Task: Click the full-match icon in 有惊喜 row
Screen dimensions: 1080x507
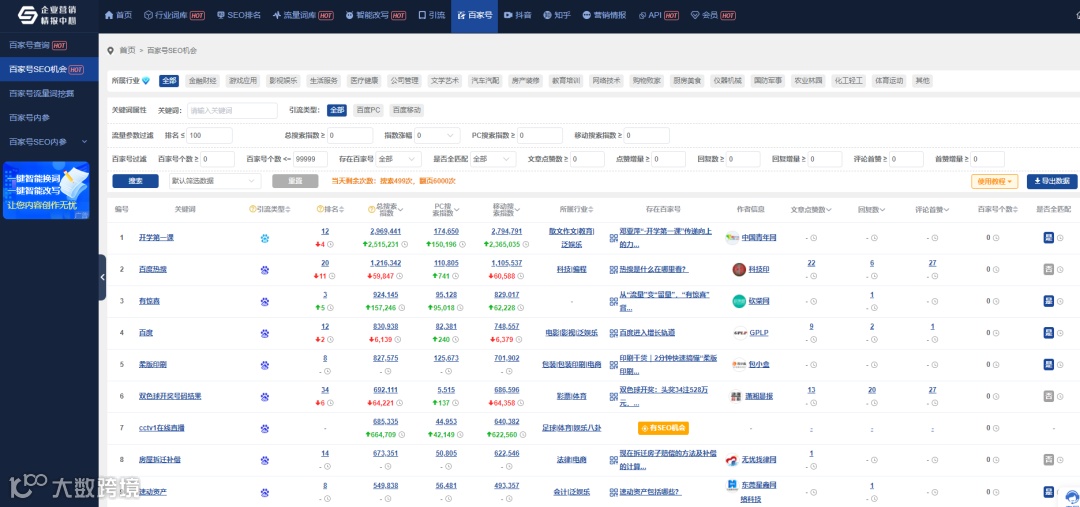Action: click(x=1048, y=301)
